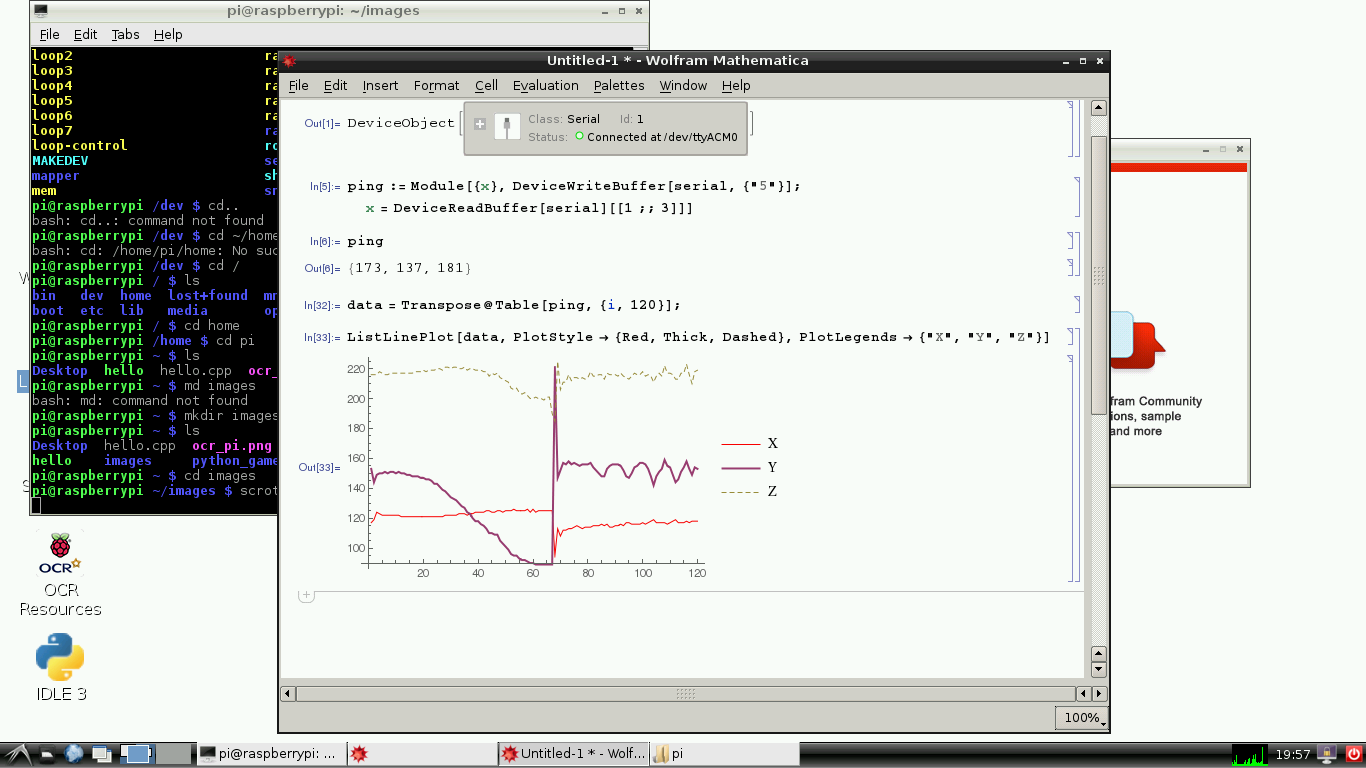Viewport: 1366px width, 768px height.
Task: Click the red power logout icon
Action: 1354,754
